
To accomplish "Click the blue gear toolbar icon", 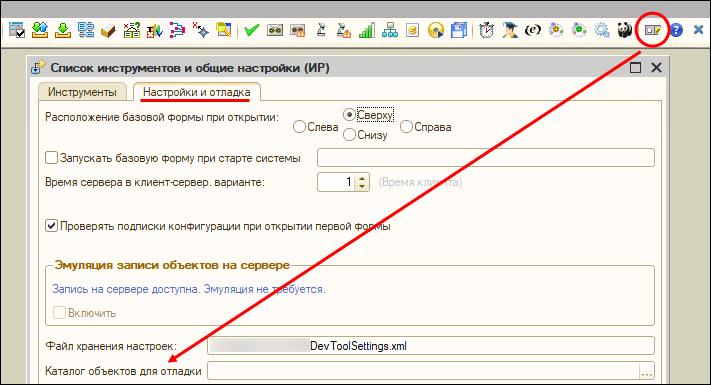I will point(602,30).
